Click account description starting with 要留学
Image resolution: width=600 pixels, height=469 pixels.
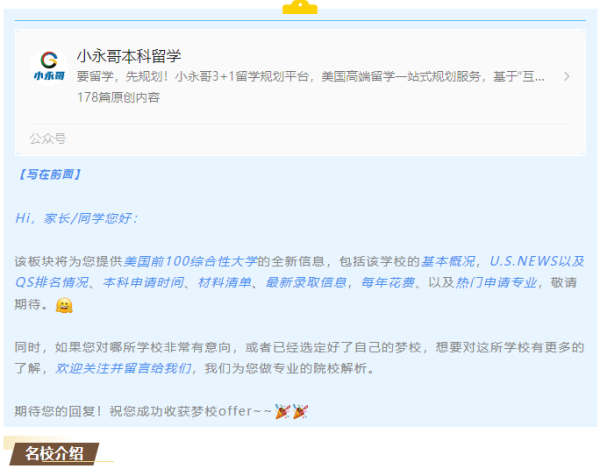point(310,77)
